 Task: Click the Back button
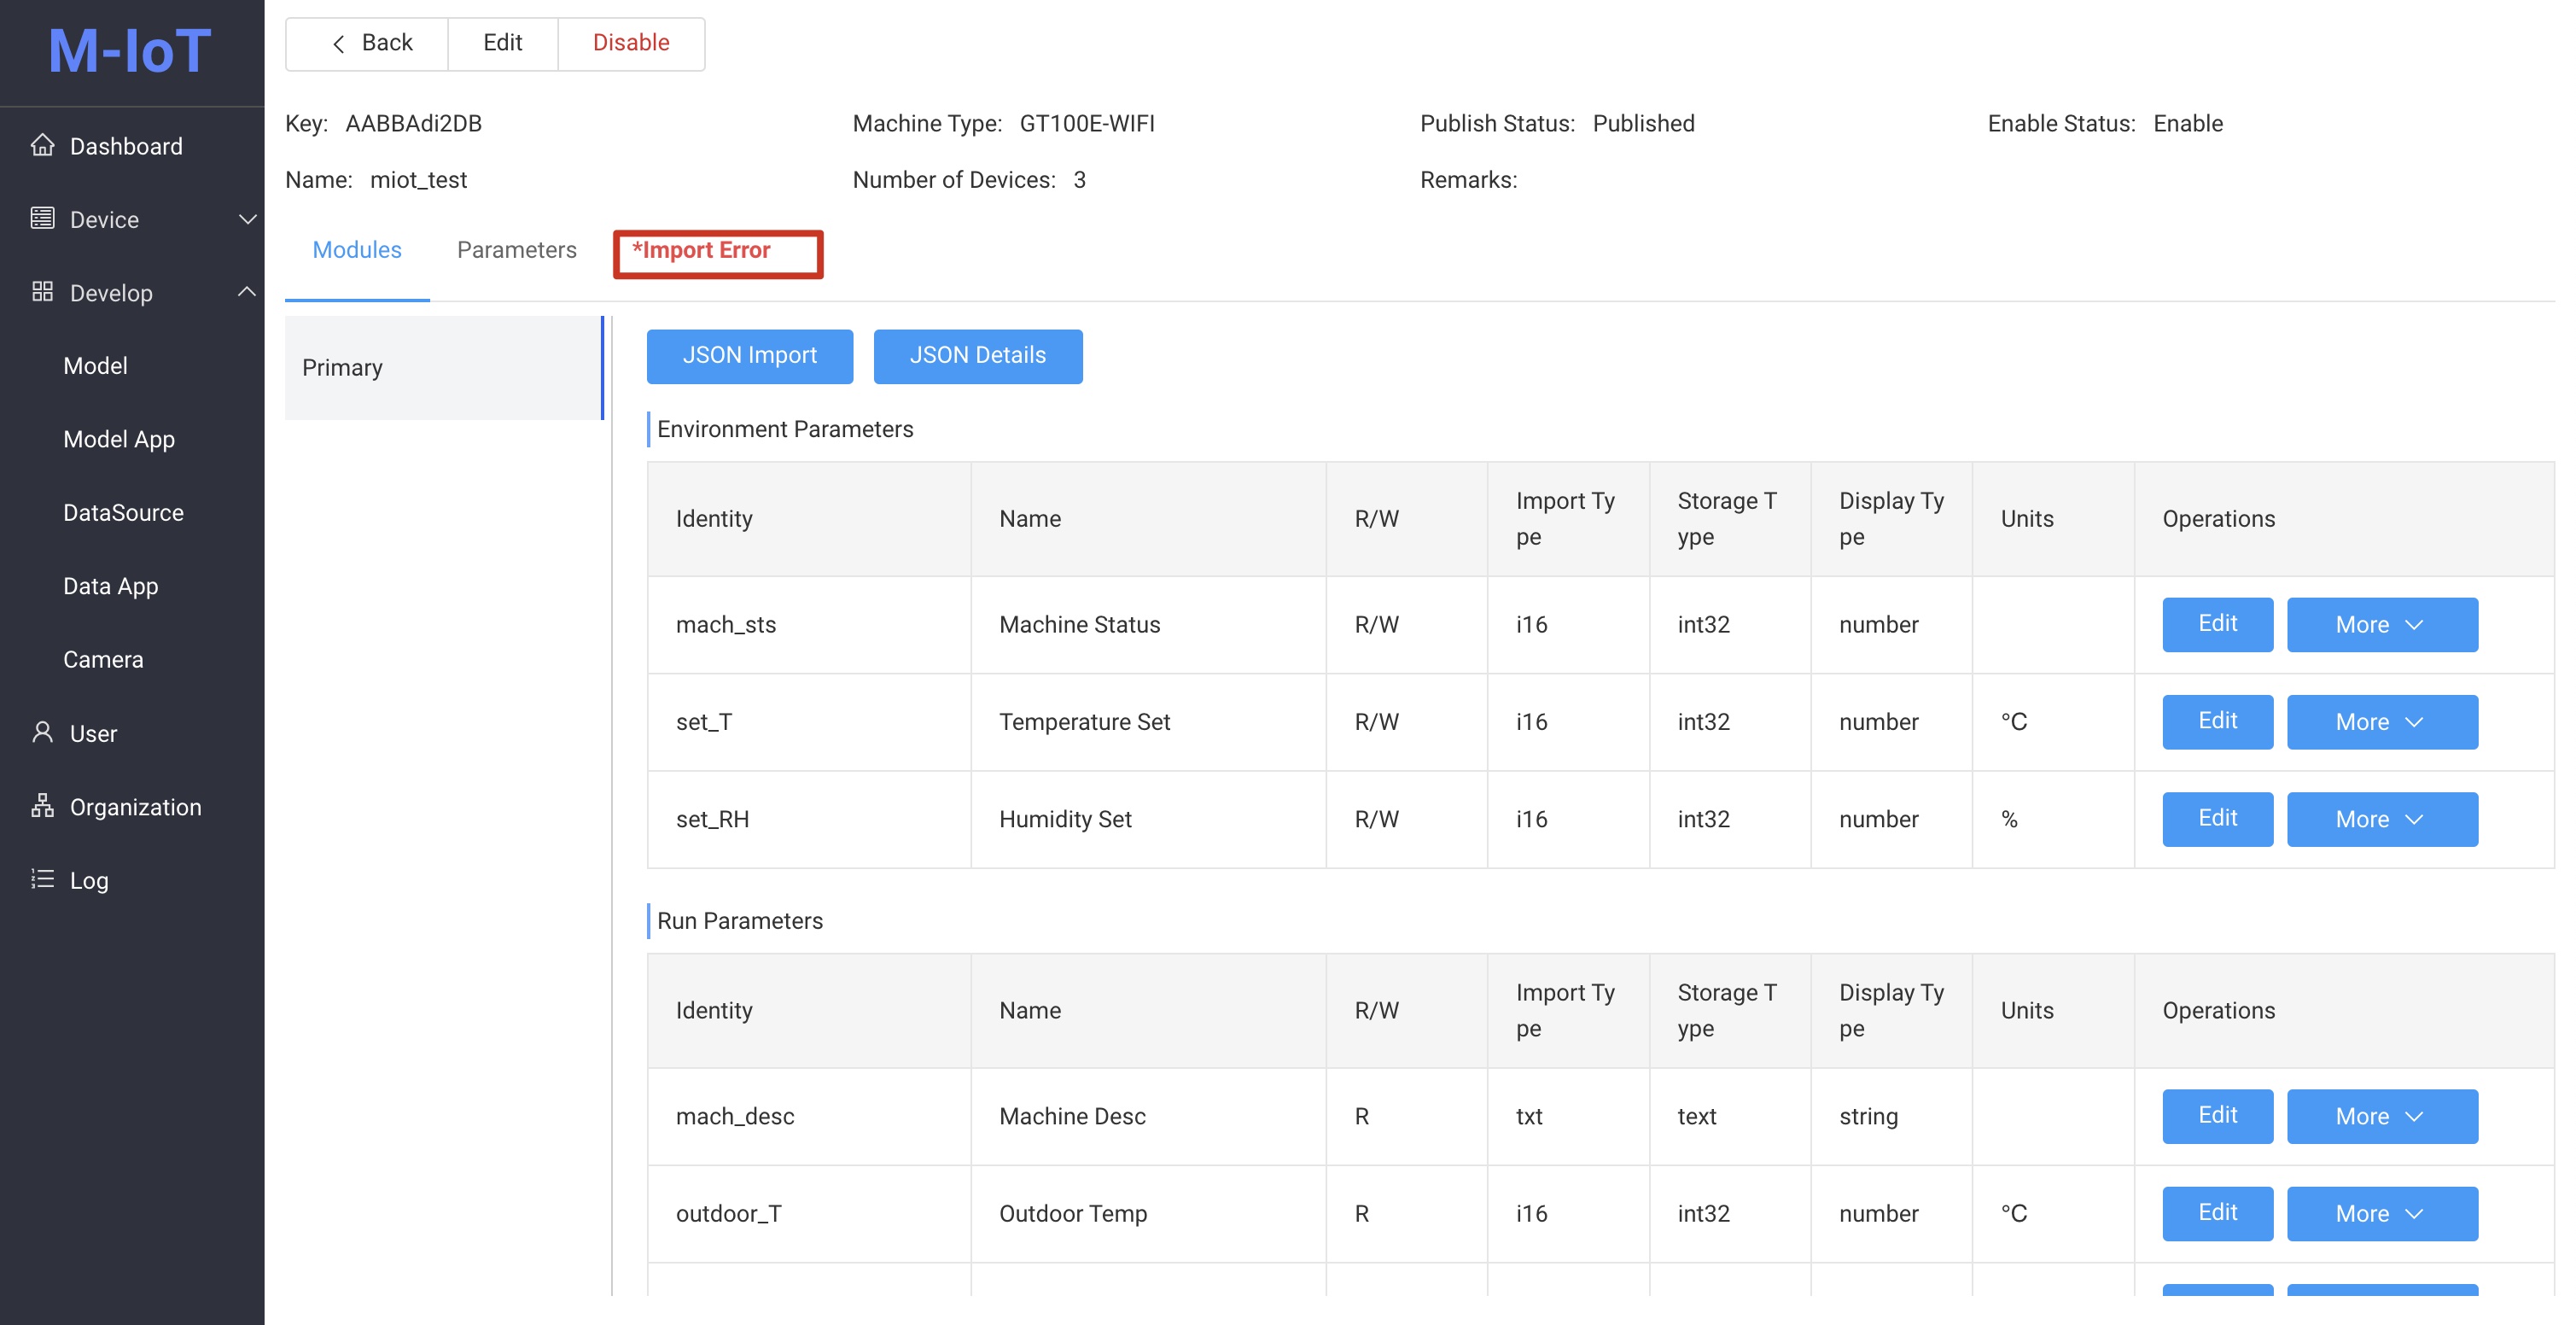(x=367, y=43)
